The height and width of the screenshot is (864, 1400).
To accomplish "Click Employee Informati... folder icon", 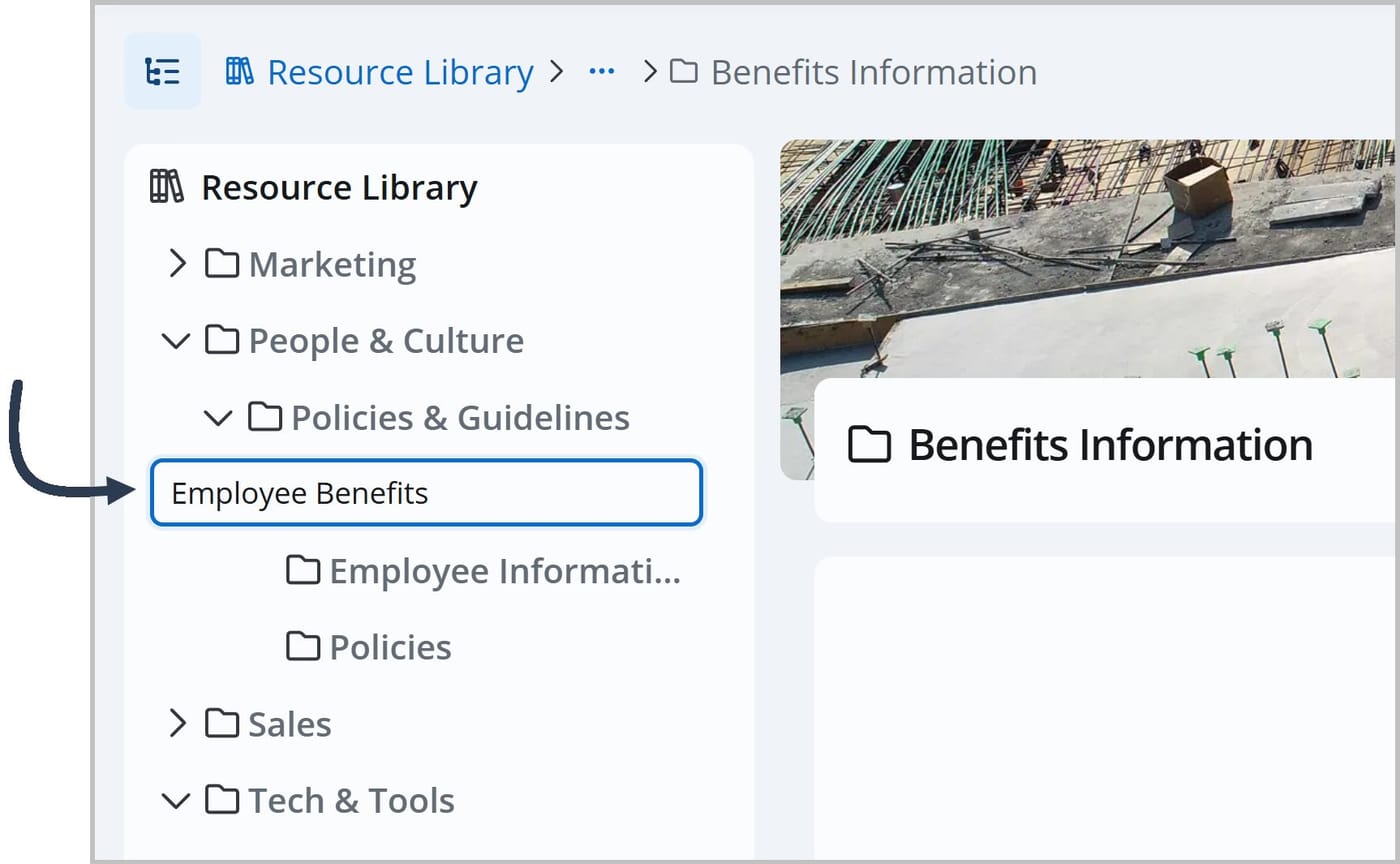I will (x=304, y=570).
